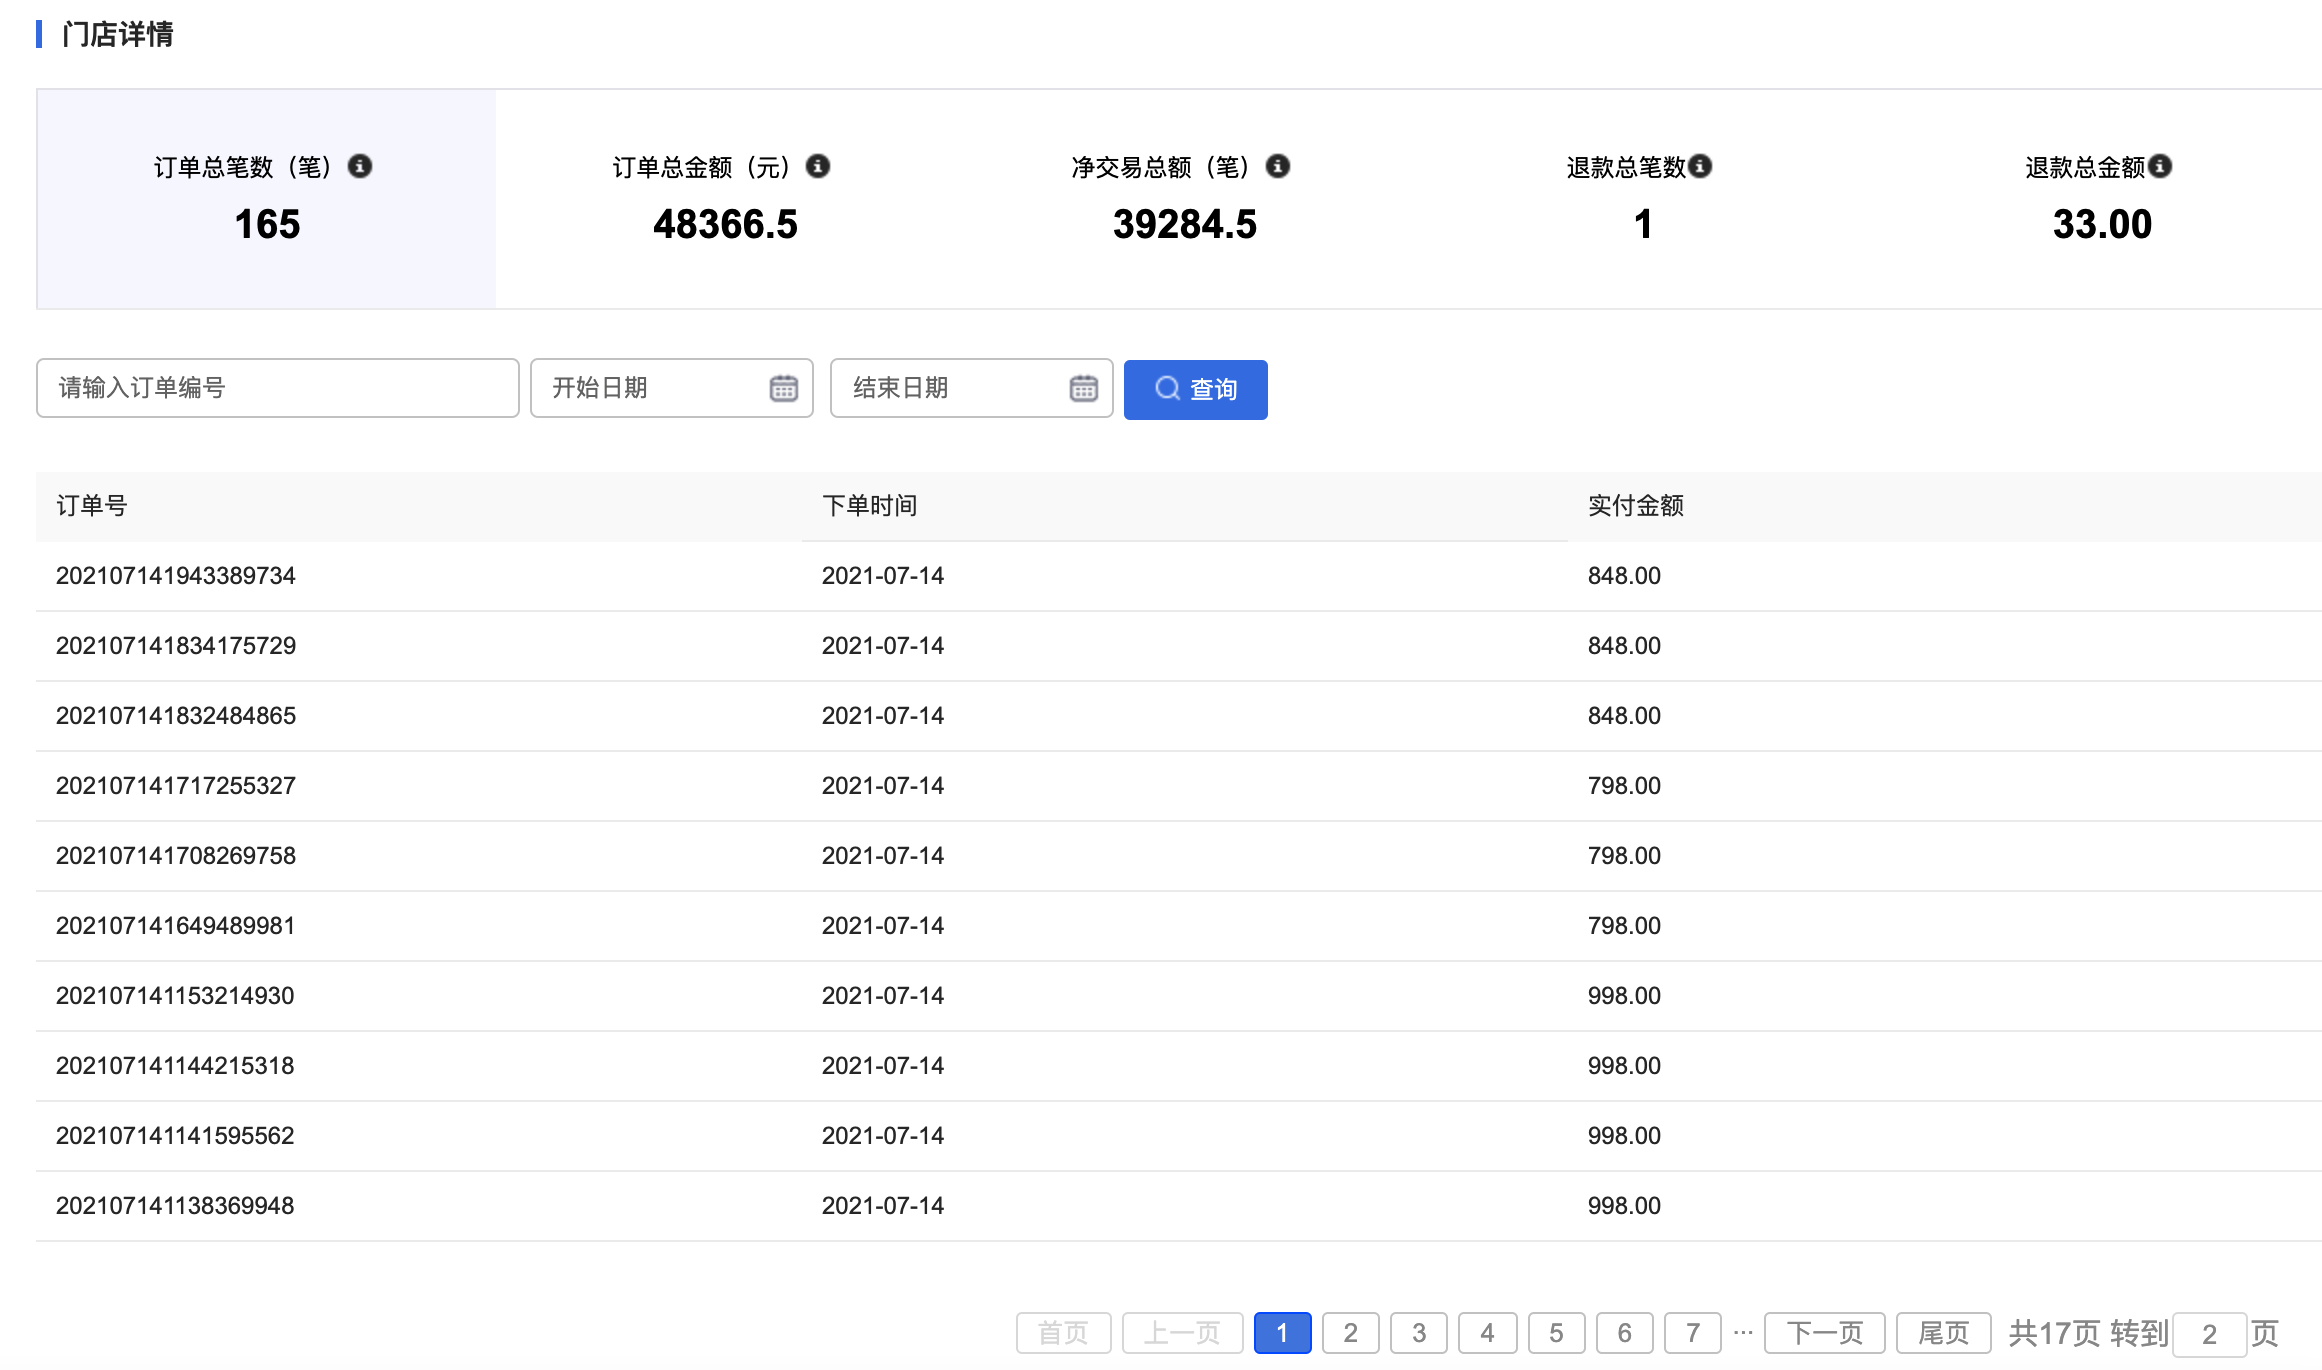Click info icon beside 订单总笔数
Screen dimensions: 2322x1370
coord(360,166)
